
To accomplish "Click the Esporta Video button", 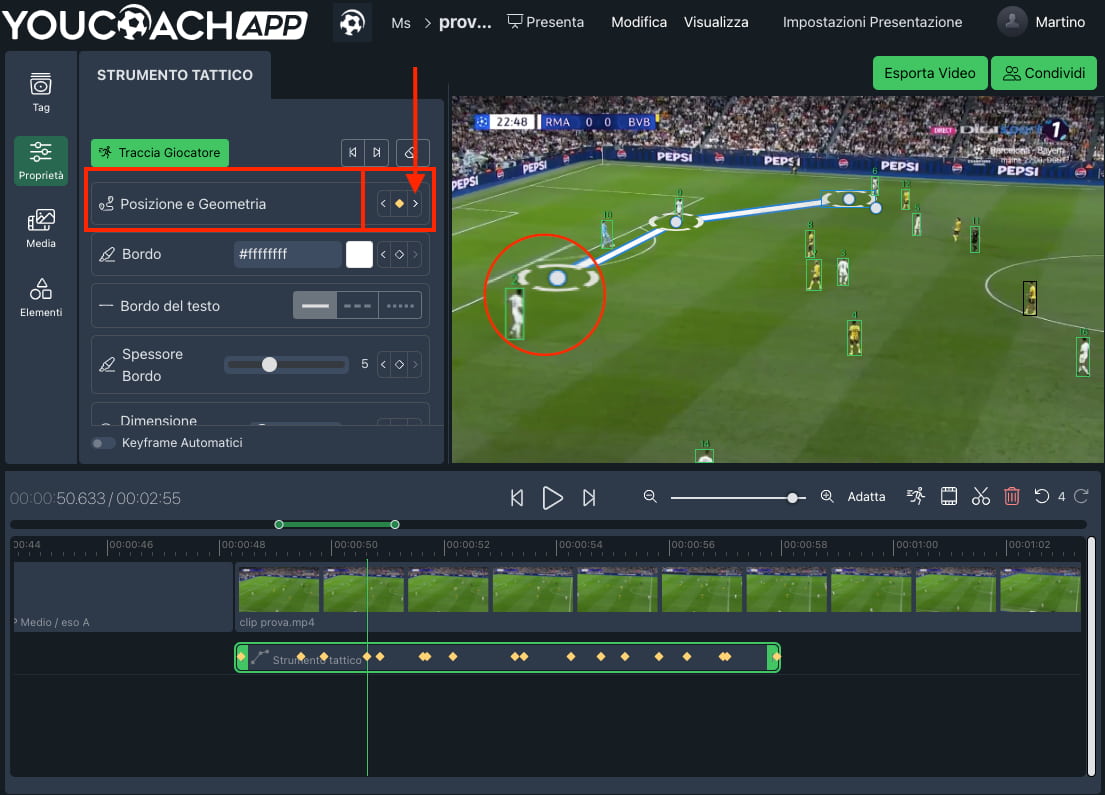I will [930, 73].
